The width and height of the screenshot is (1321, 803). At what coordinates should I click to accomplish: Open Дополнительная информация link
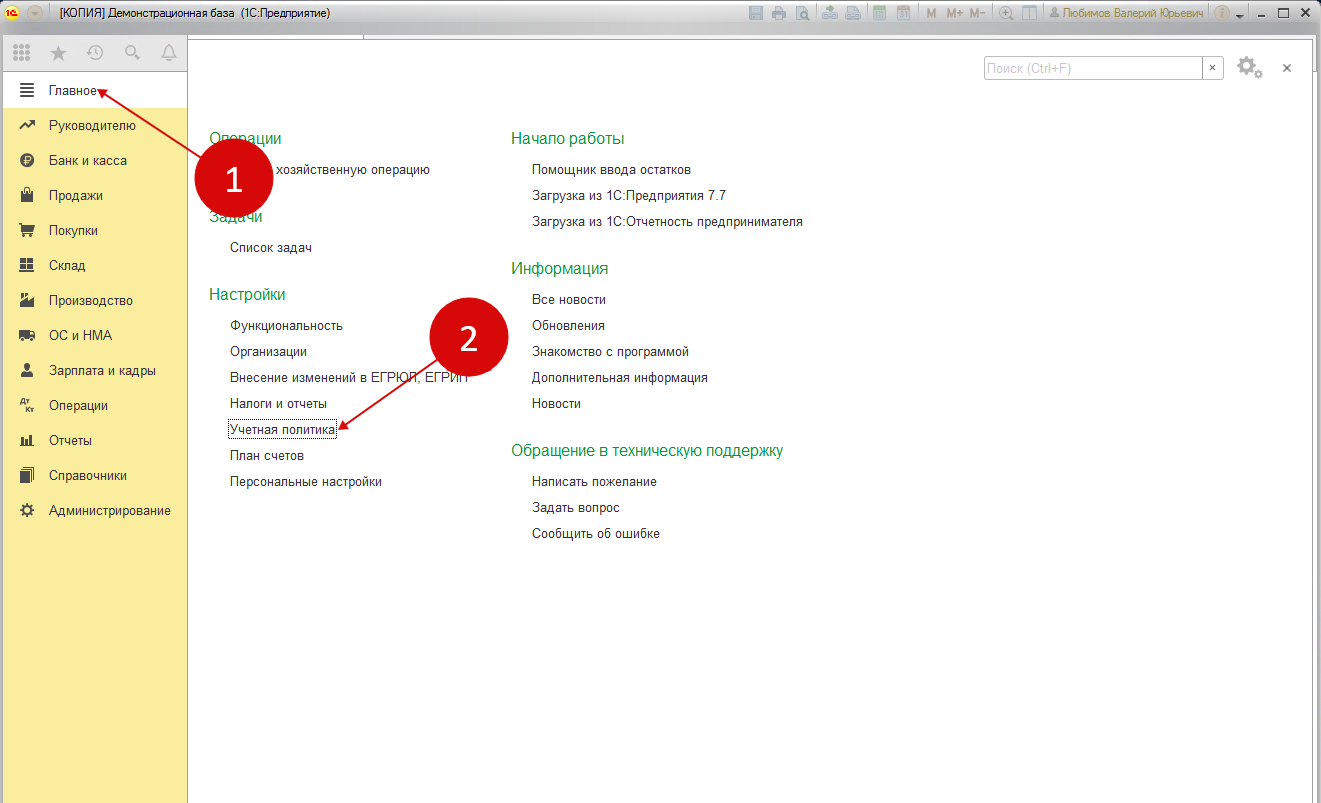[x=620, y=377]
